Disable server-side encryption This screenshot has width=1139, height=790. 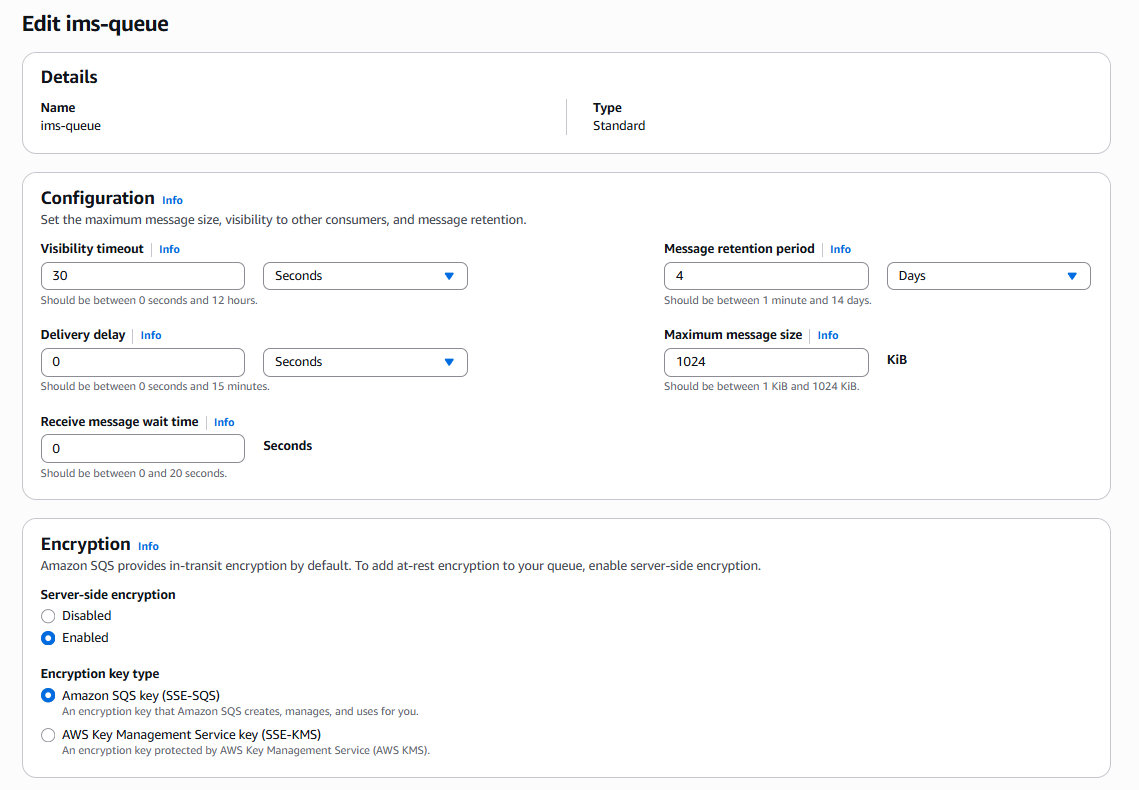48,616
